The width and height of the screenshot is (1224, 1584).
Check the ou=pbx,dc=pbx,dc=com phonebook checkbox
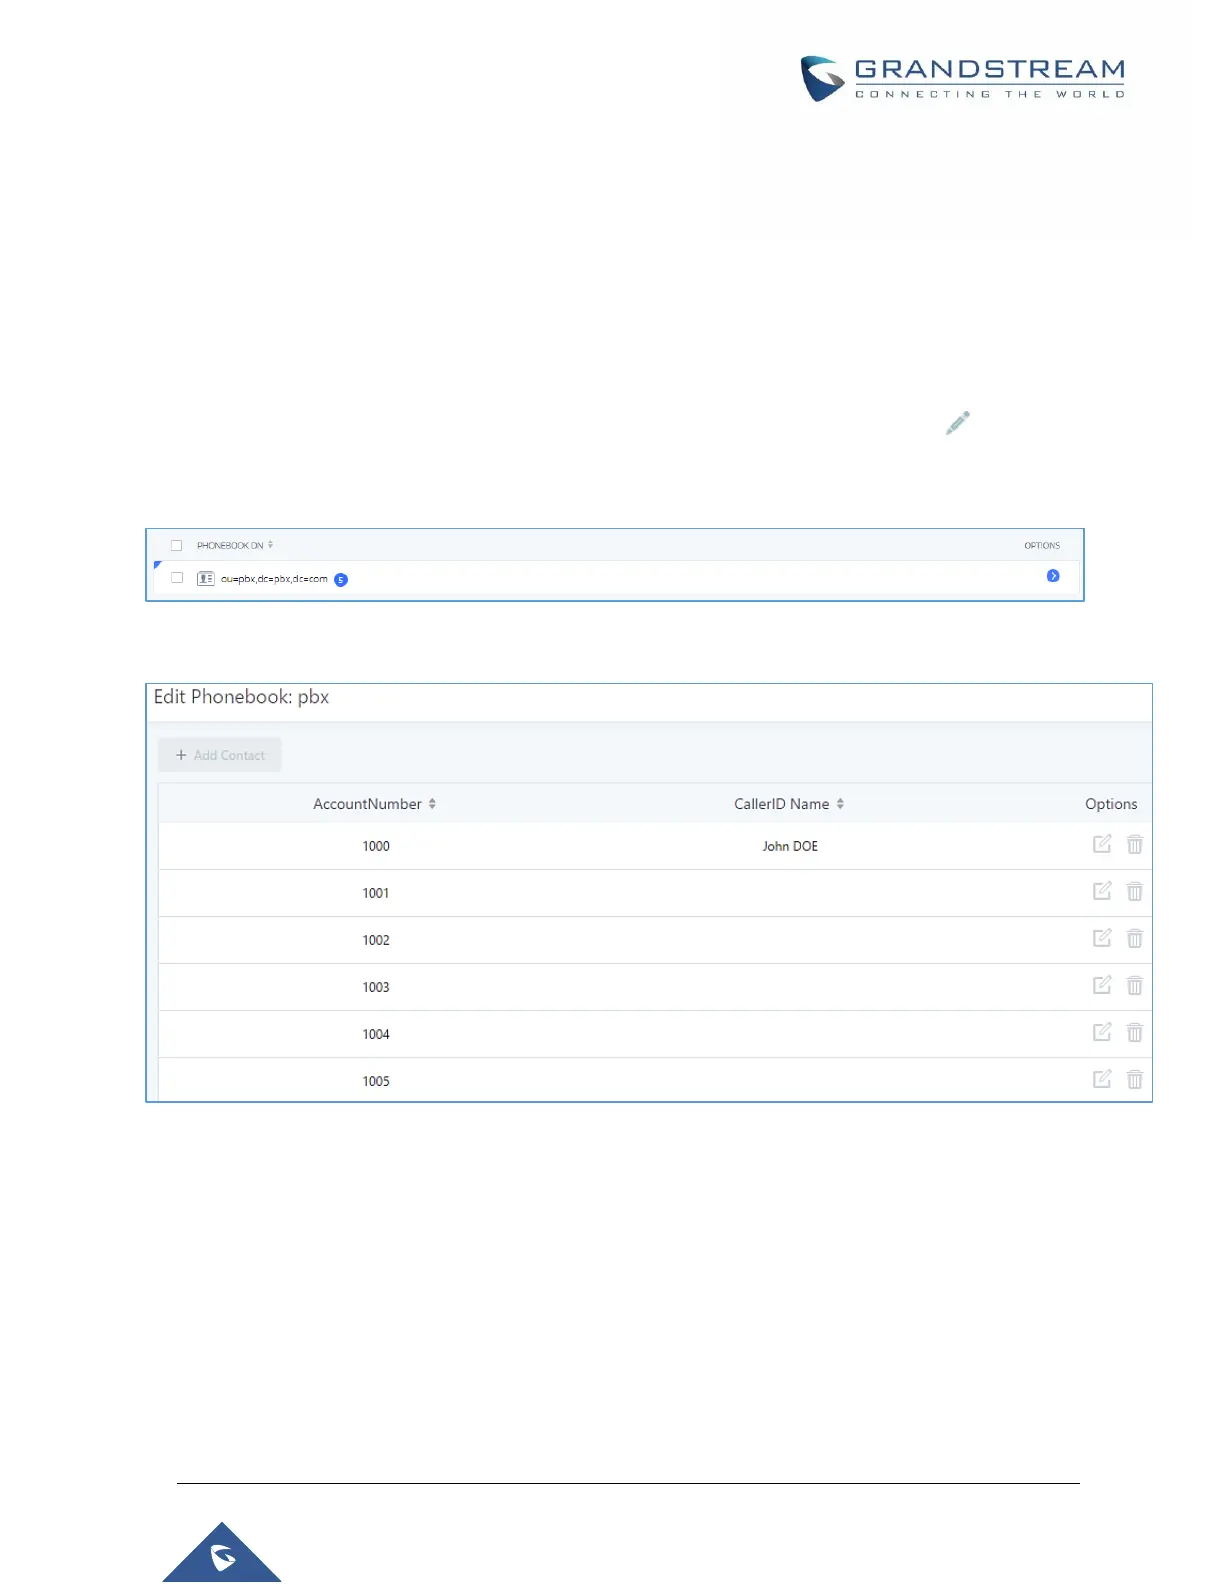[x=177, y=578]
